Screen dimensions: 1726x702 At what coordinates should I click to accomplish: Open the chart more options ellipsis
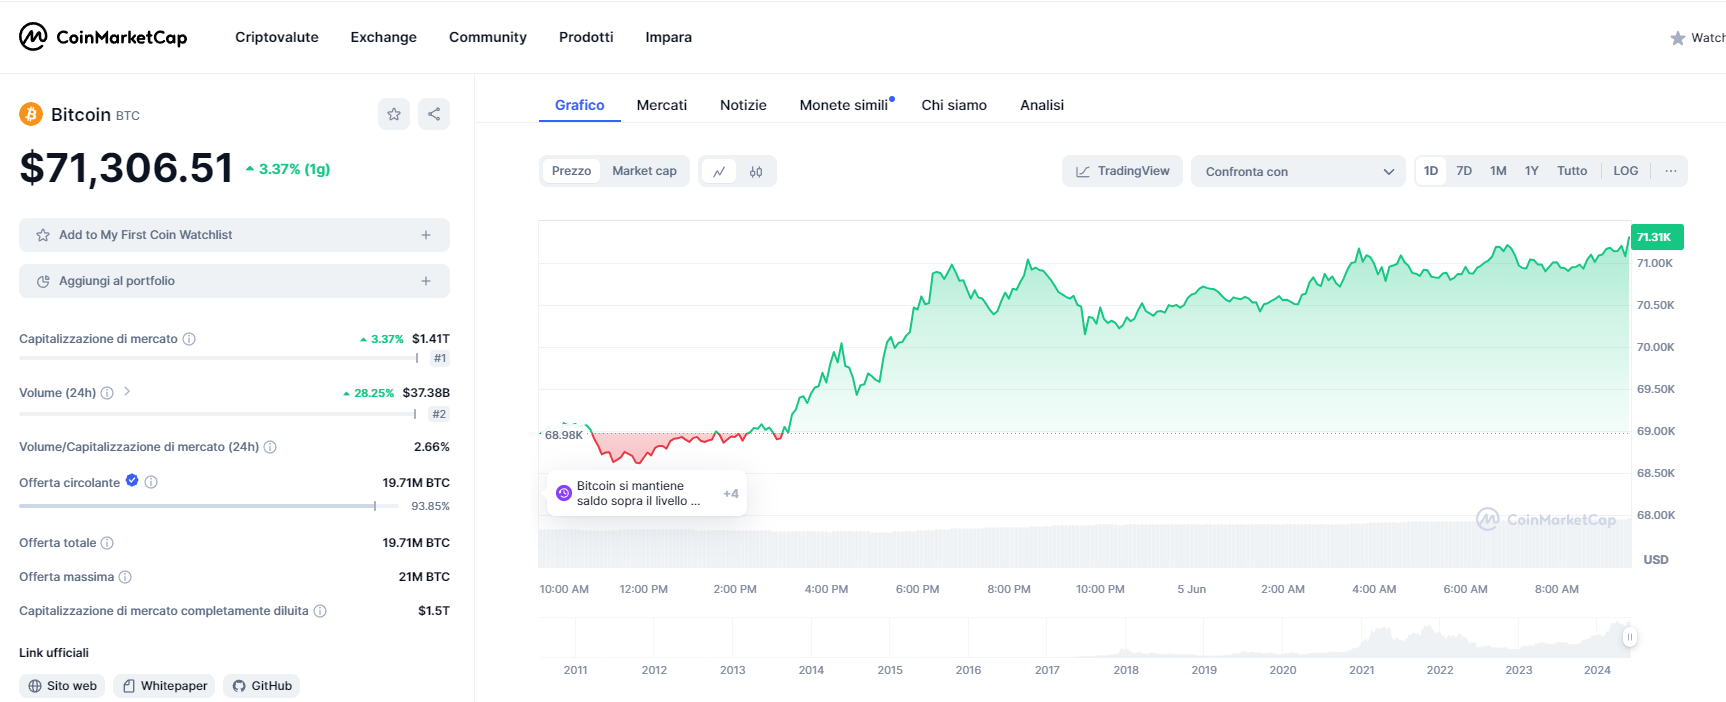click(x=1670, y=171)
